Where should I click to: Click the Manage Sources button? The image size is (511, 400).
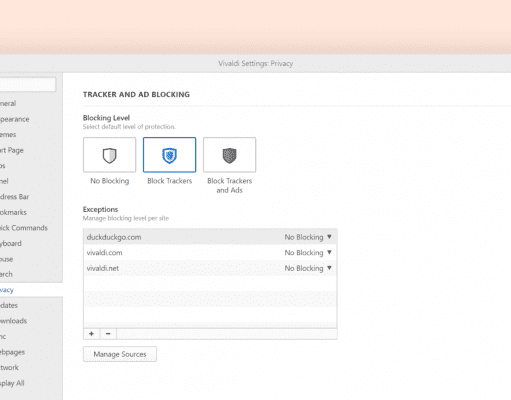(x=120, y=354)
